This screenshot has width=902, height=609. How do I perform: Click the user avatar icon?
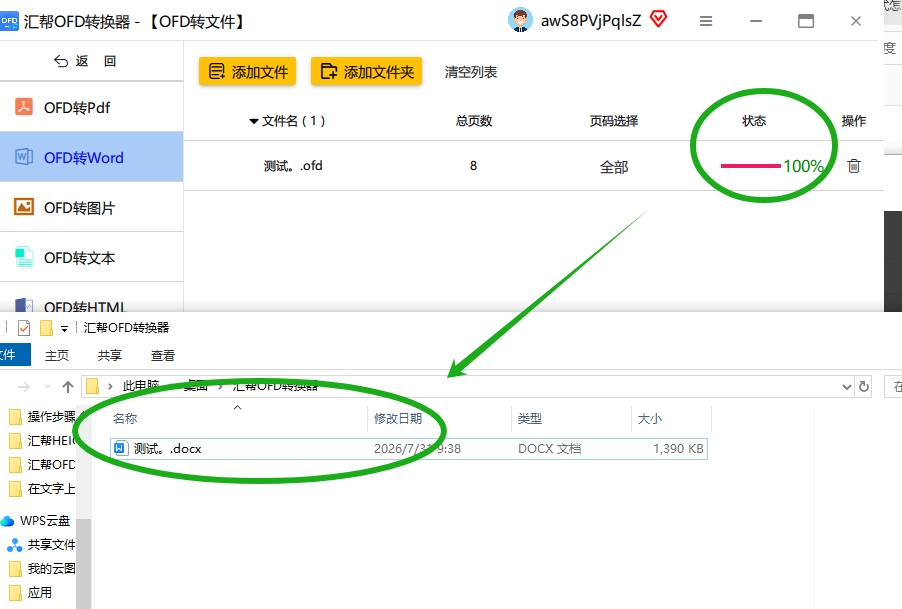point(520,20)
